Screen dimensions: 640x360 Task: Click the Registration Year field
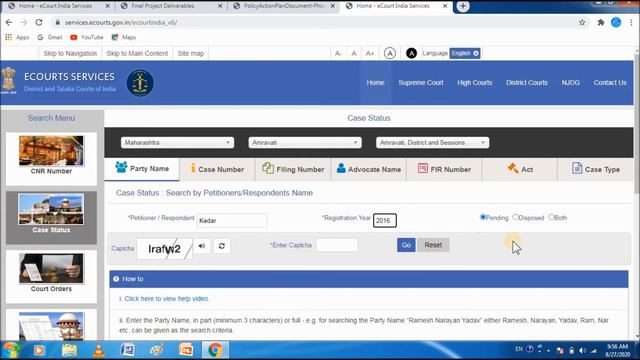pyautogui.click(x=384, y=220)
